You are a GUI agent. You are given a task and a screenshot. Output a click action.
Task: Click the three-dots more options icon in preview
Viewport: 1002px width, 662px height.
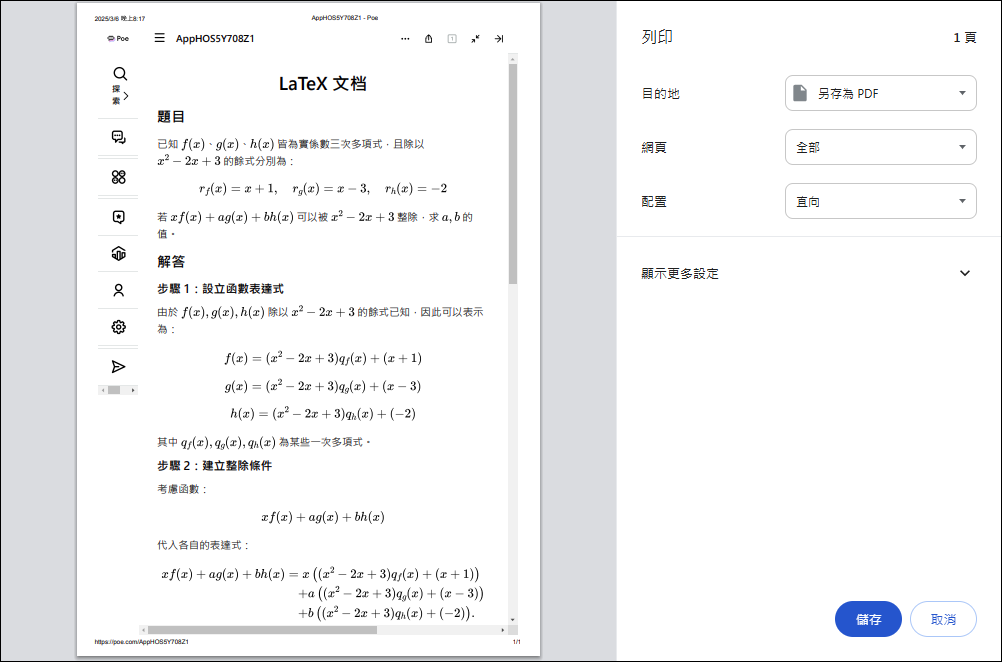[x=405, y=39]
